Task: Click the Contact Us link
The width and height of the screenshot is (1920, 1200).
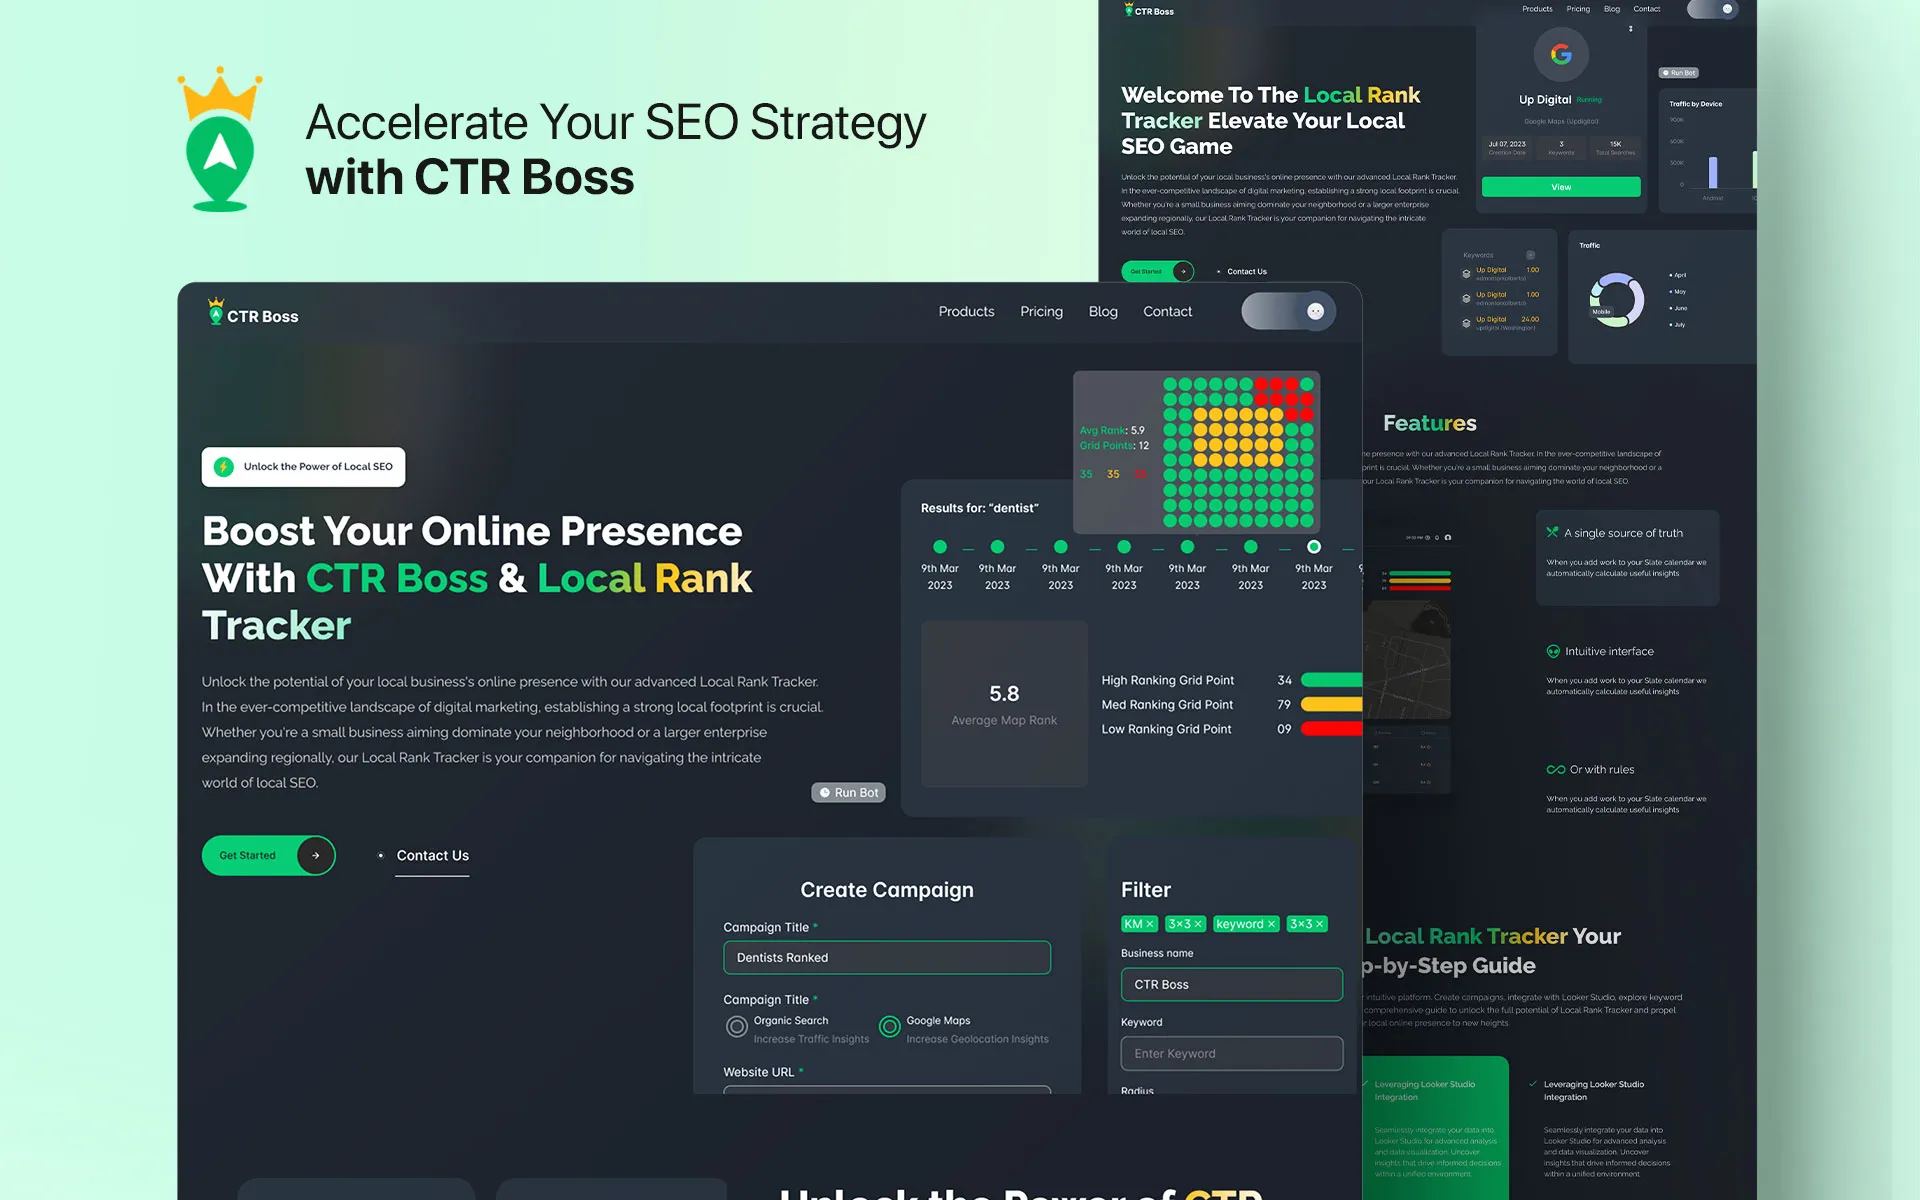Action: (x=432, y=855)
